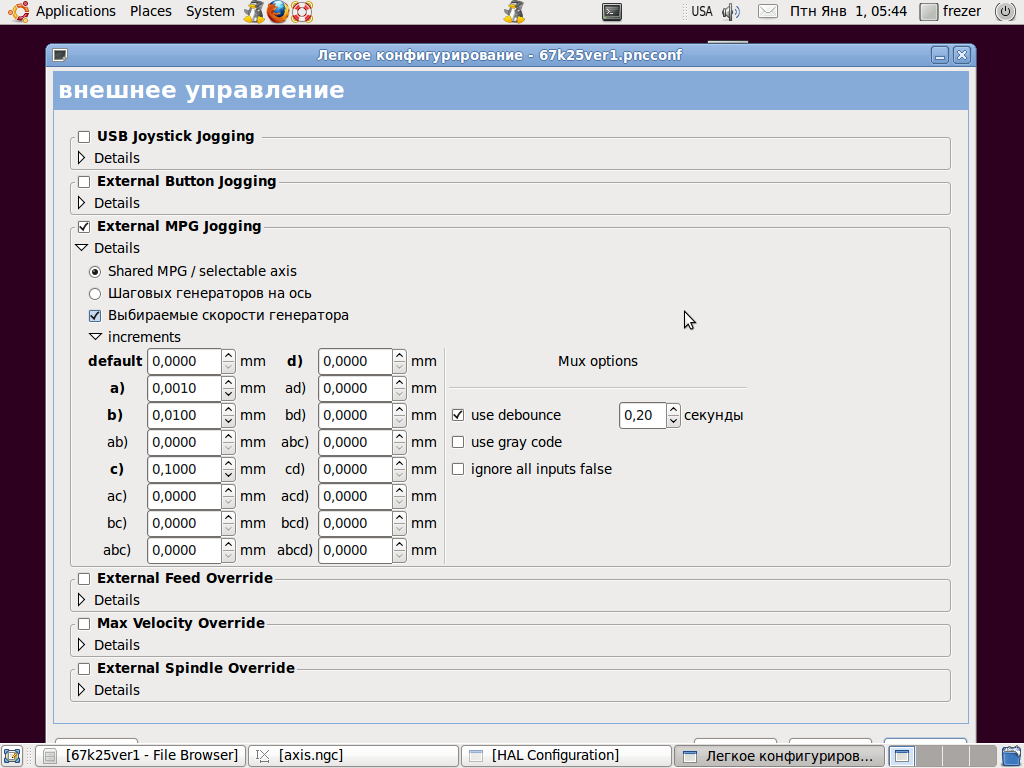Enable ignore all inputs false checkbox

click(x=458, y=469)
